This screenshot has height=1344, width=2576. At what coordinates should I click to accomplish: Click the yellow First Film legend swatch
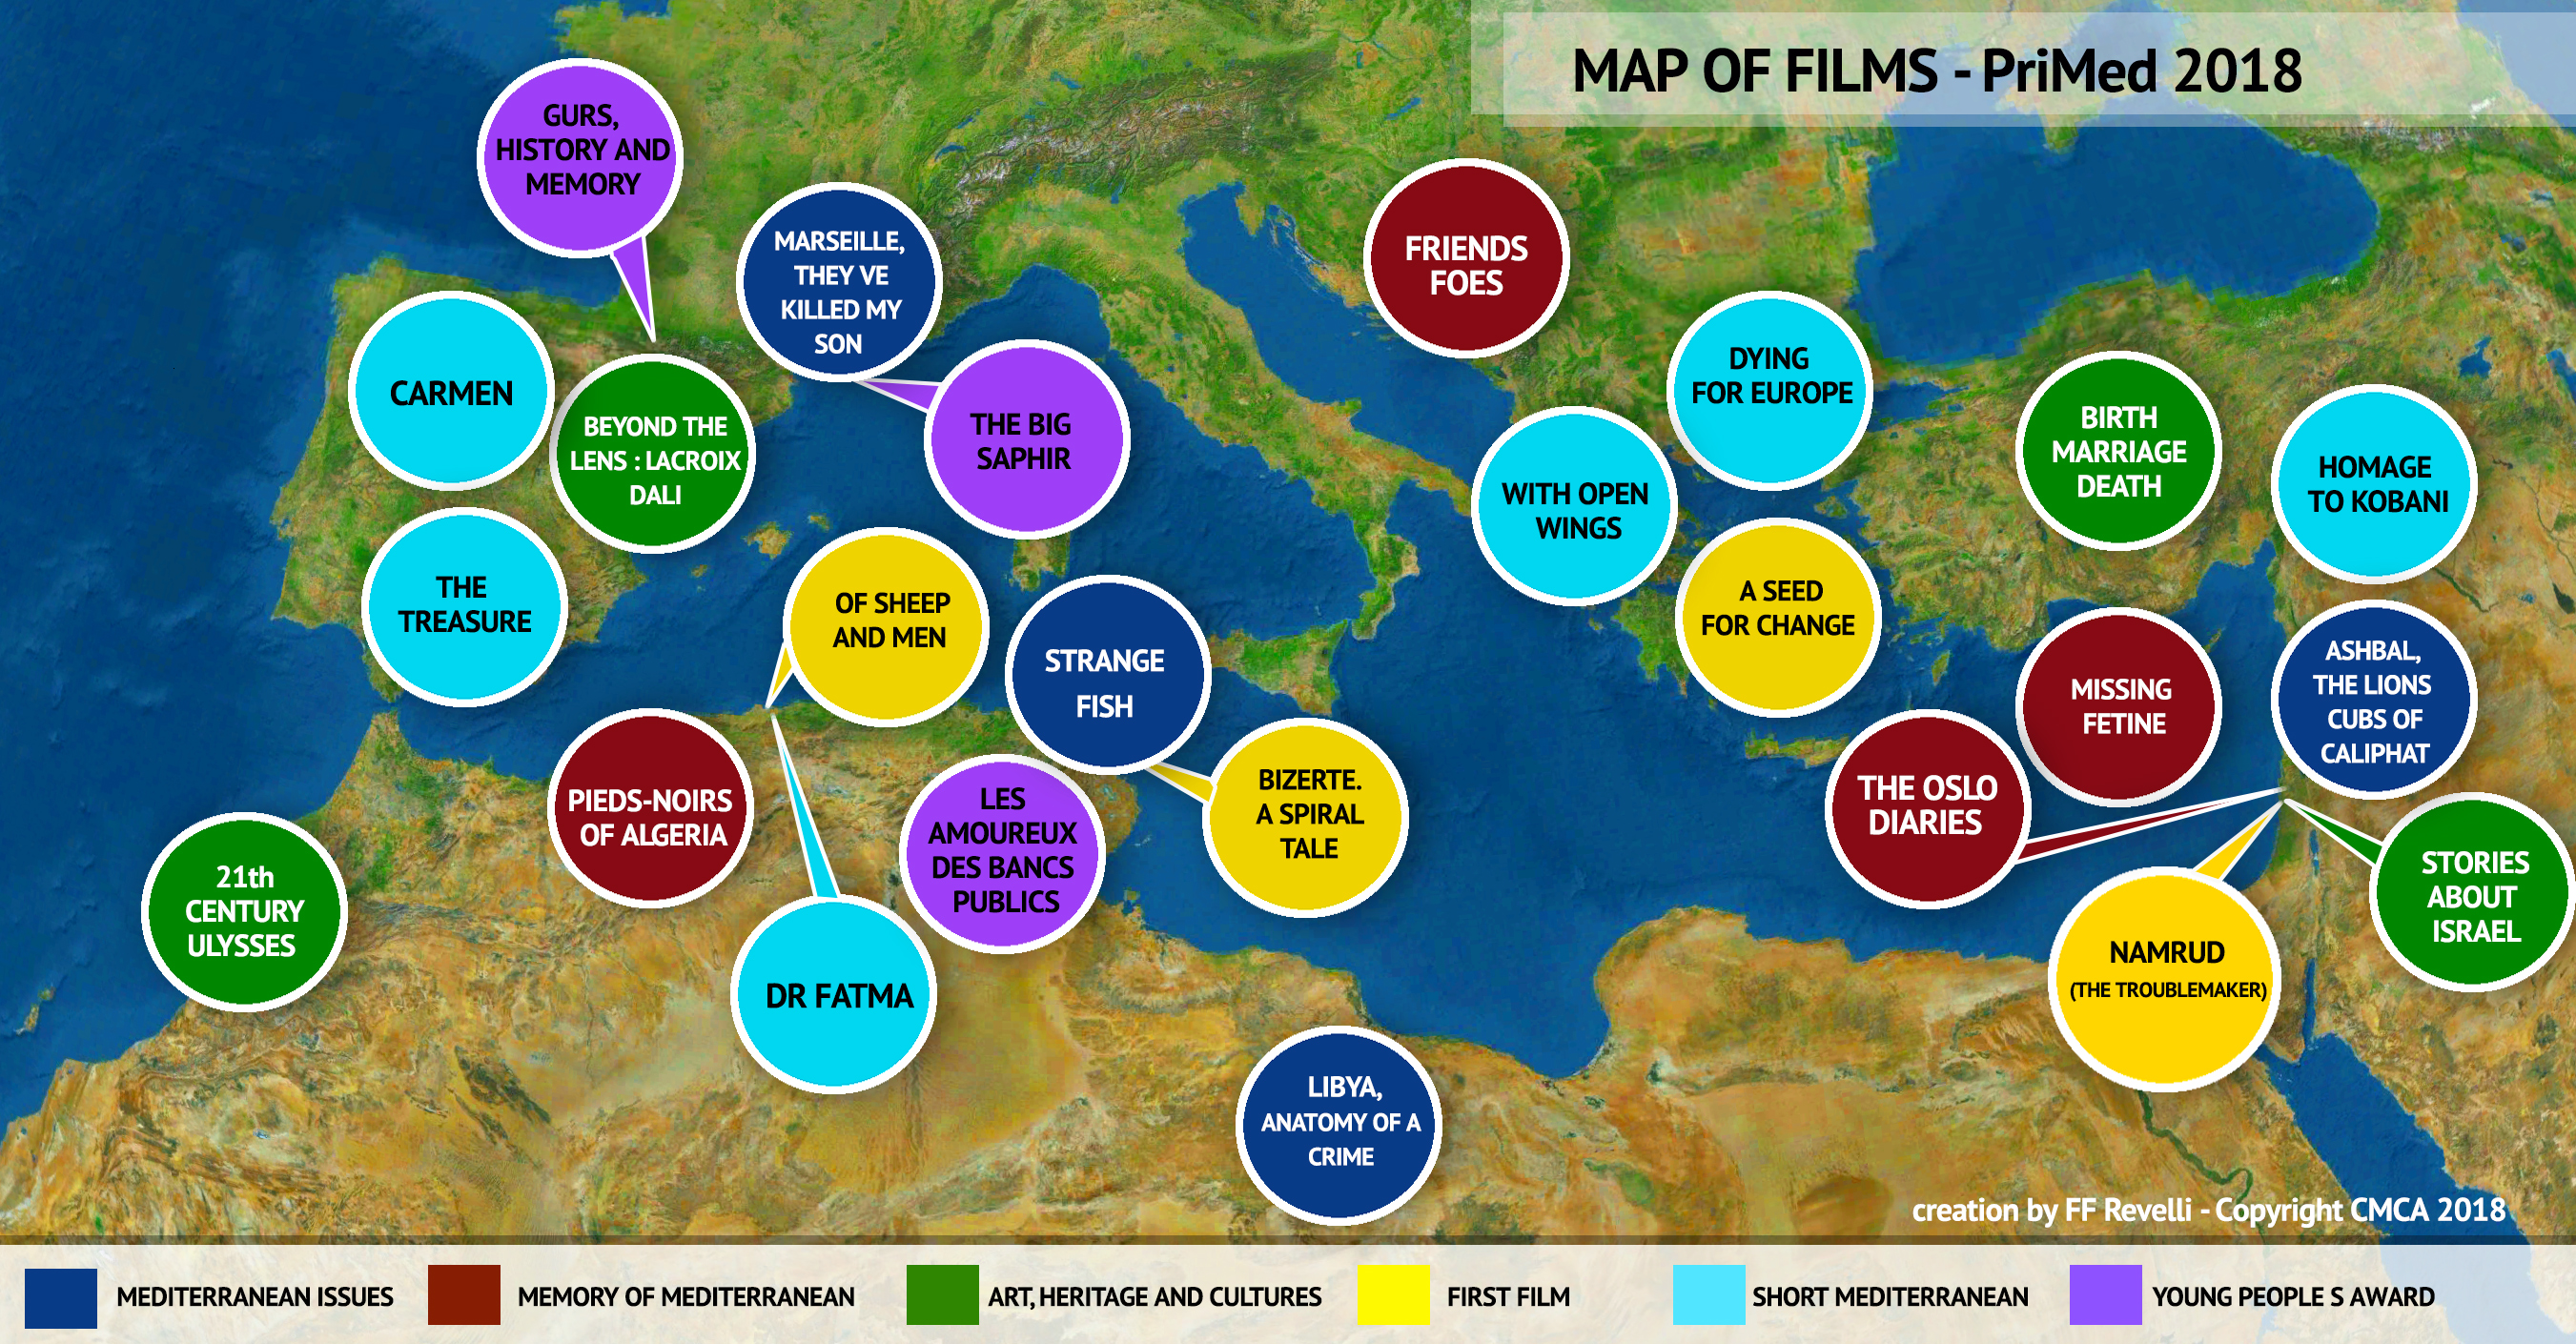point(1393,1296)
